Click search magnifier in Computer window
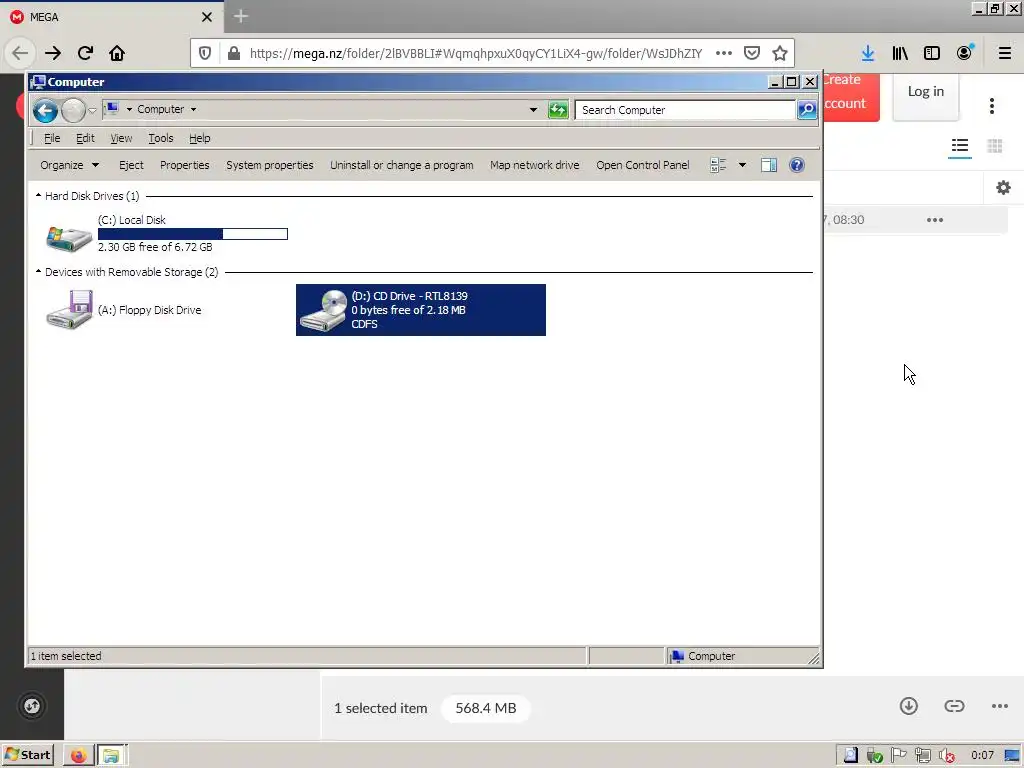1024x768 pixels. point(807,110)
